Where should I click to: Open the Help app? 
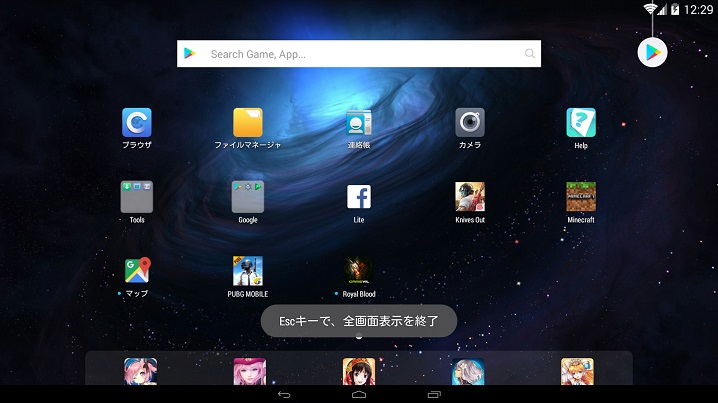pyautogui.click(x=581, y=123)
